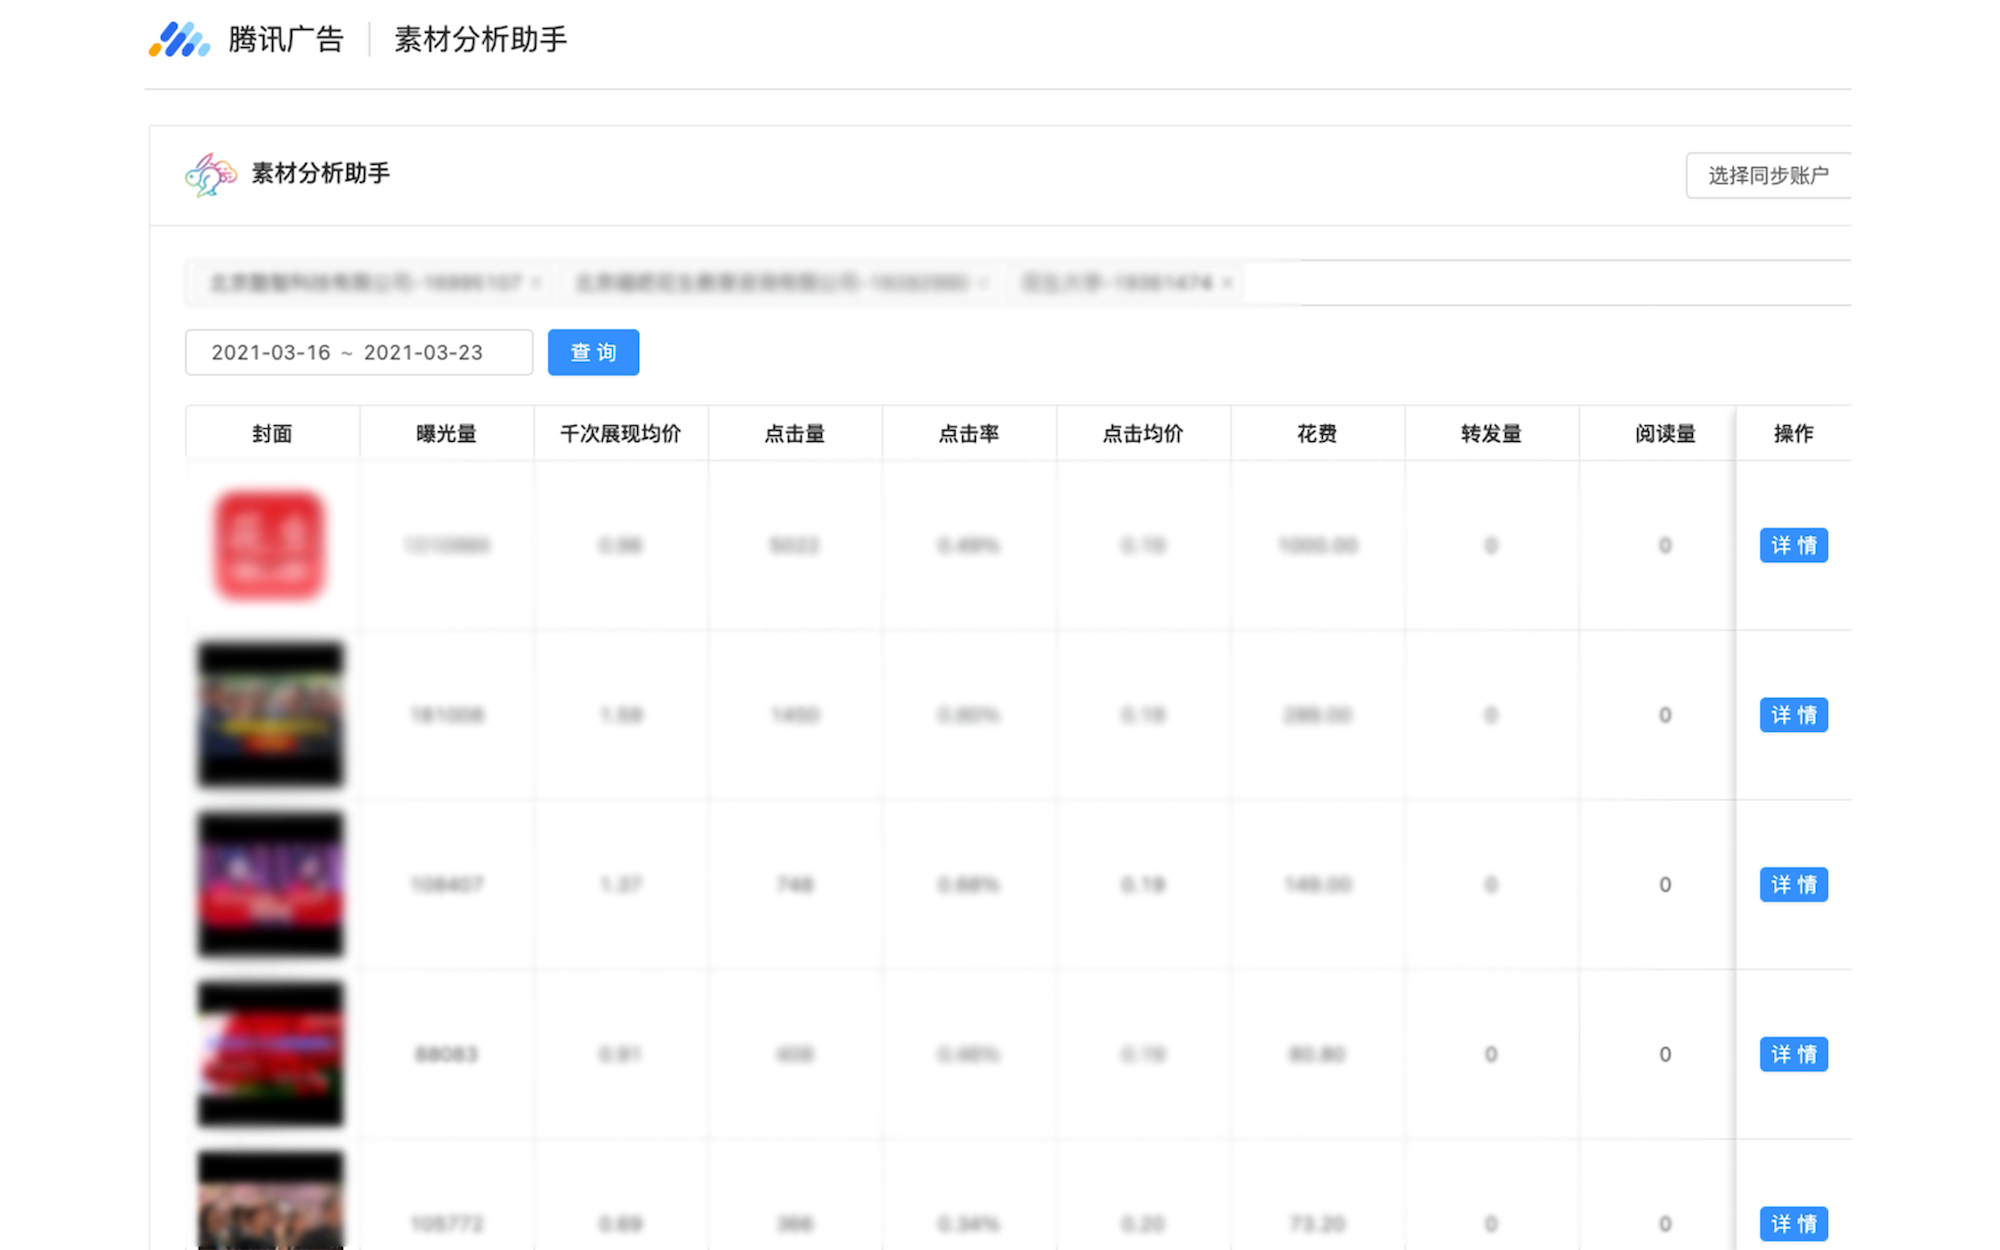Remove the second blurred account tag
The width and height of the screenshot is (2000, 1250).
pyautogui.click(x=984, y=283)
